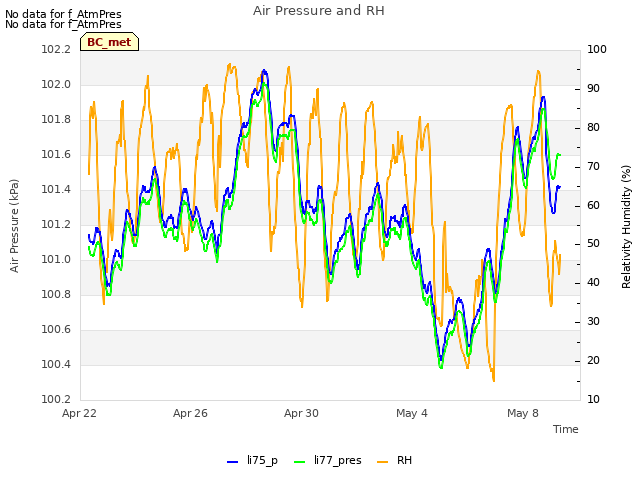Click the orange RH legend swatch
This screenshot has width=640, height=480.
(x=383, y=462)
